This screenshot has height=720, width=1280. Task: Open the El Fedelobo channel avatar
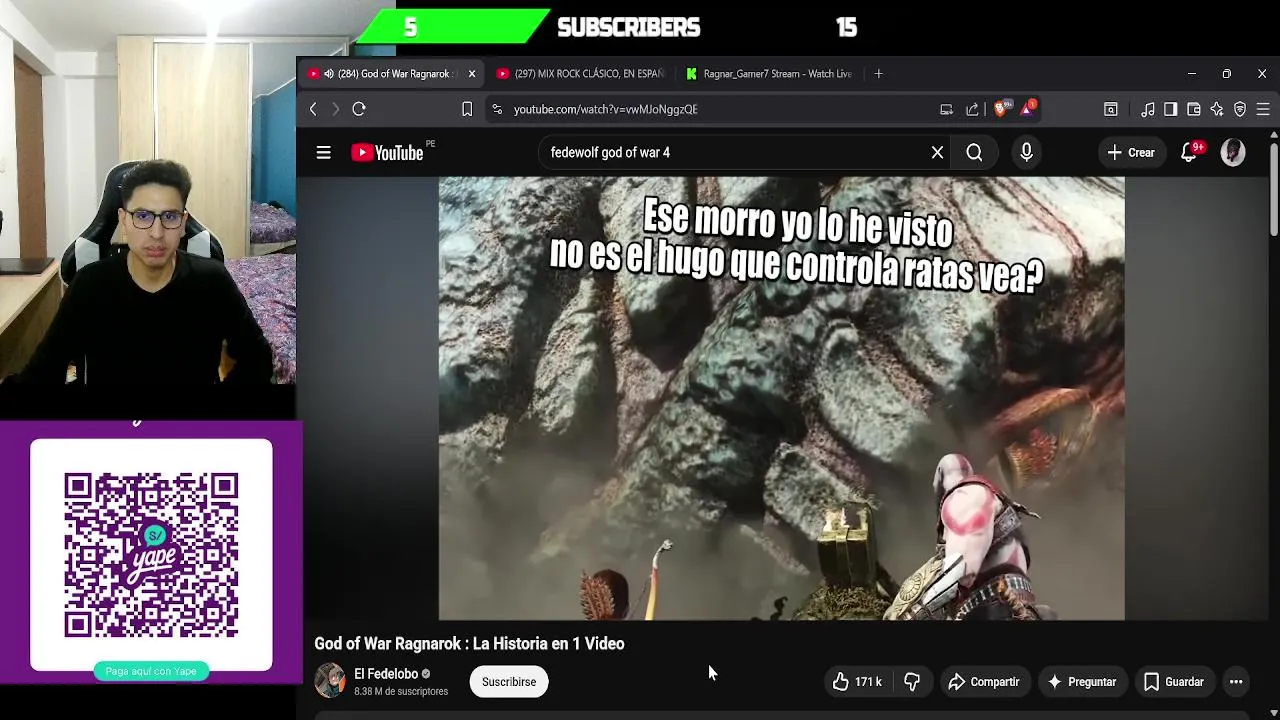[x=330, y=681]
